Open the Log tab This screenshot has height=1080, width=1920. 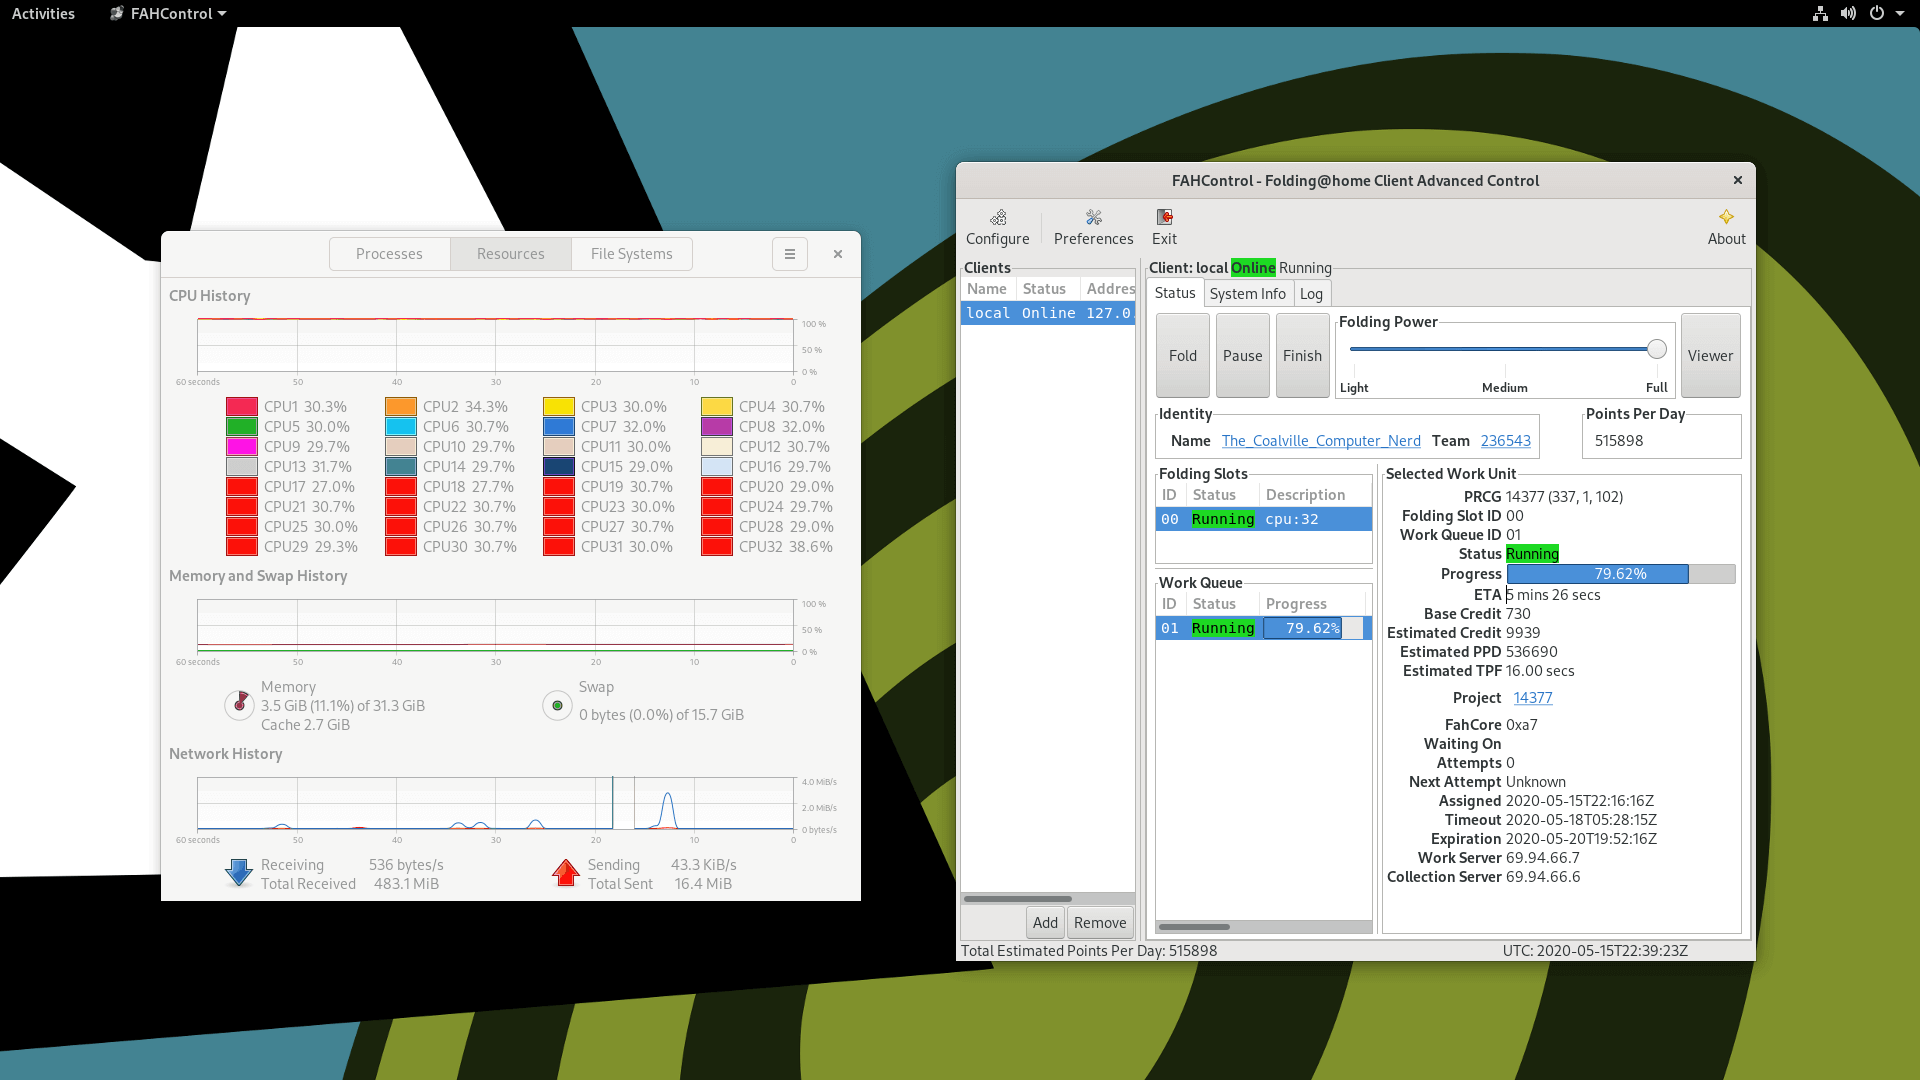1311,294
